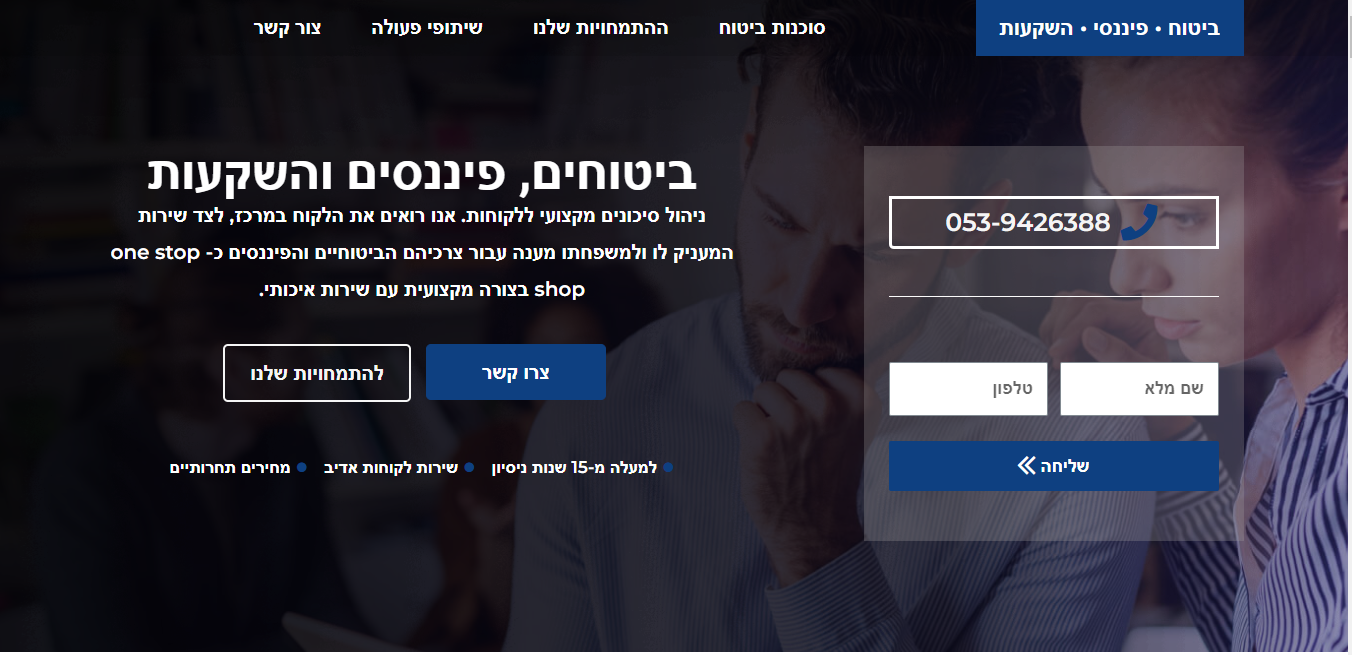Focus the טלפון input field
Image resolution: width=1352 pixels, height=655 pixels.
[x=968, y=389]
